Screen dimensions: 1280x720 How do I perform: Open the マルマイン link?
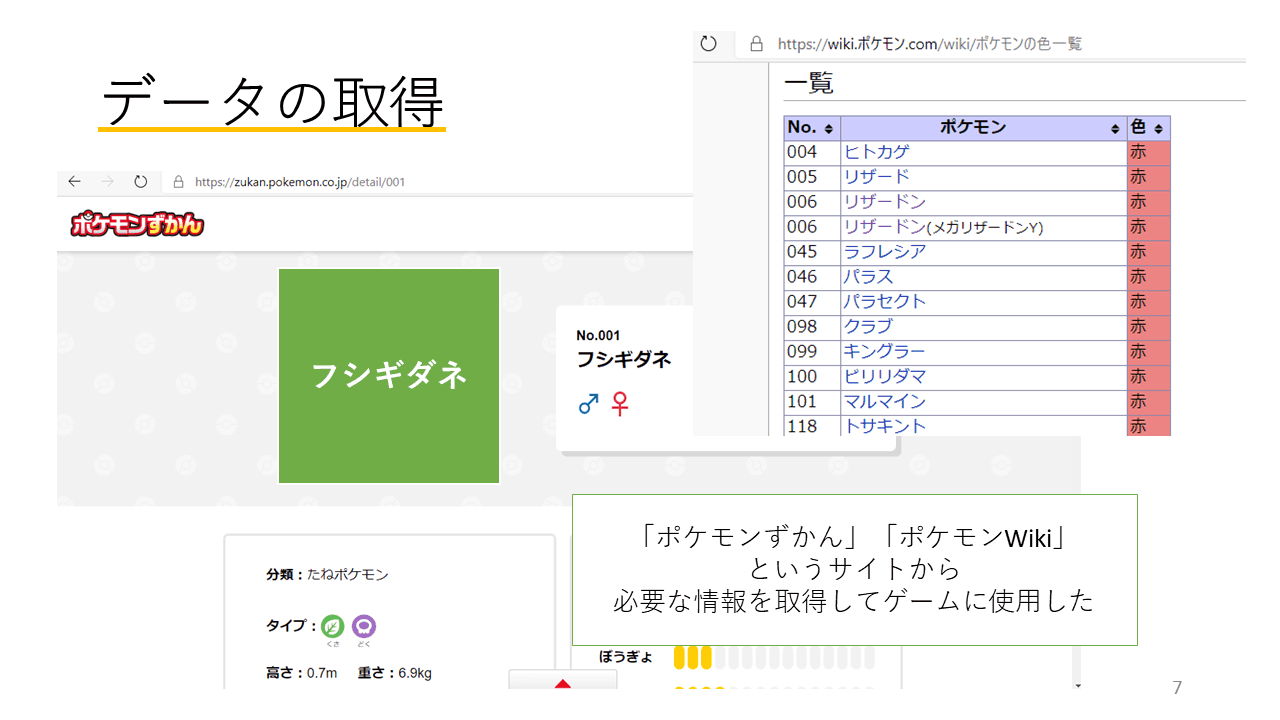click(885, 402)
